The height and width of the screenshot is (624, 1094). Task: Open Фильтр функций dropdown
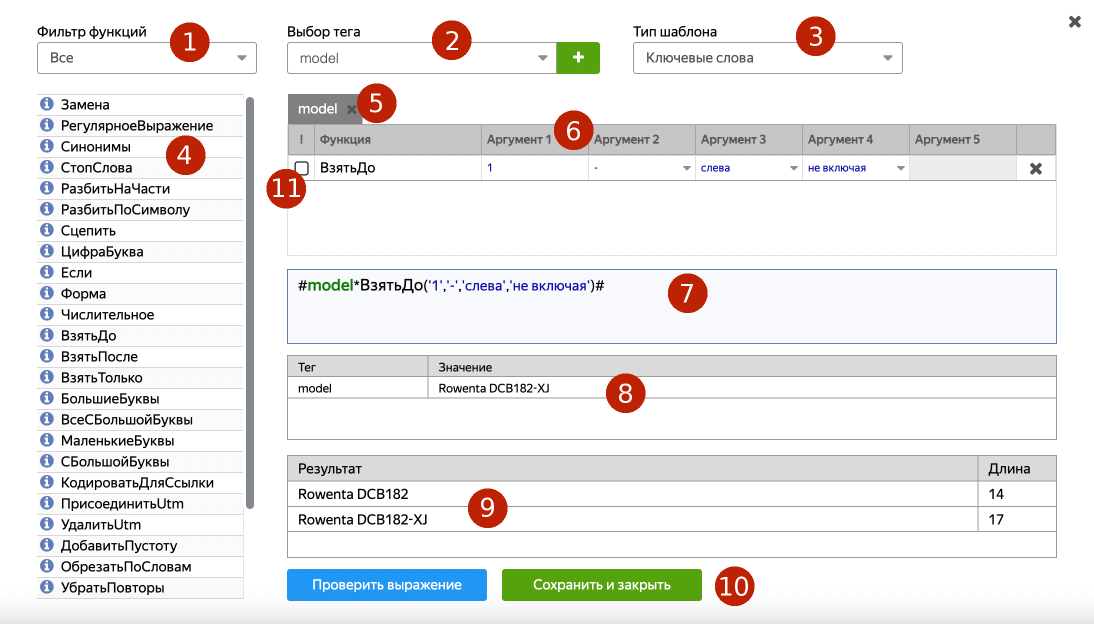pos(146,58)
